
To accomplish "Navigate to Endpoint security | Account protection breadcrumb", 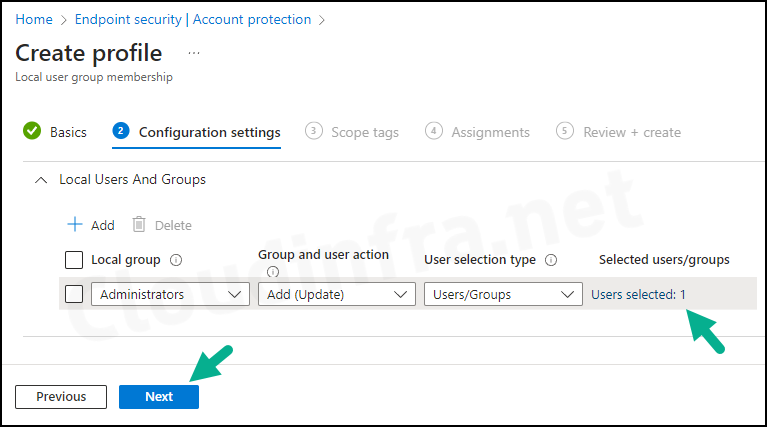I will (193, 20).
